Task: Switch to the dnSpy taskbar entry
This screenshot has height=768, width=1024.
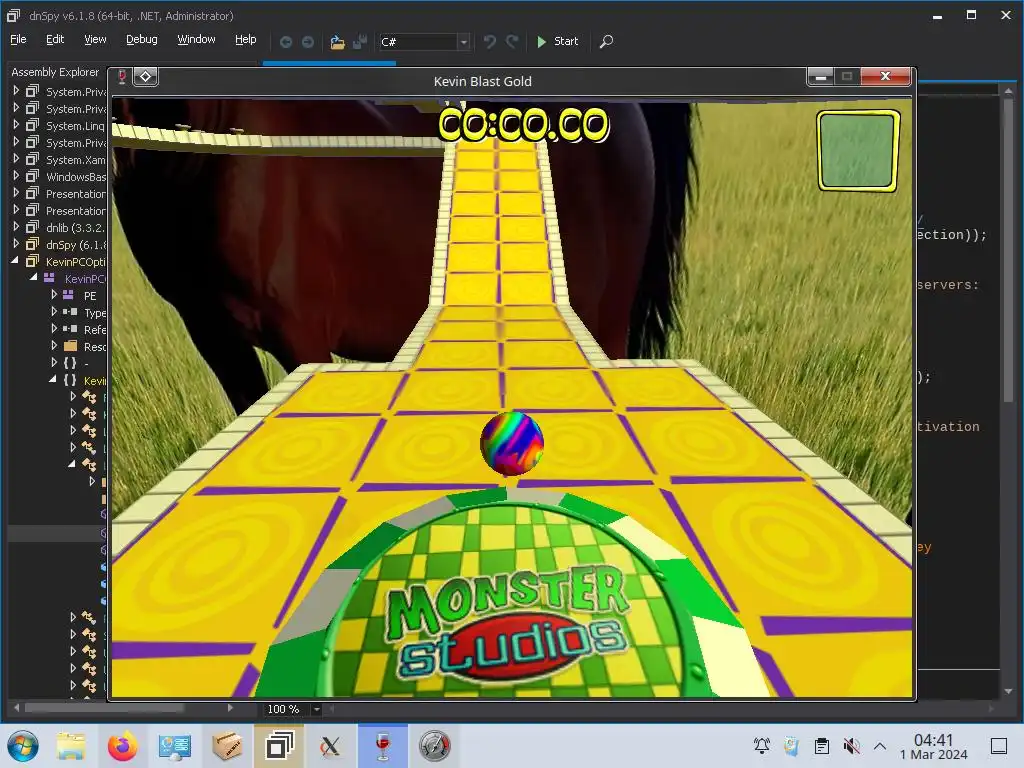Action: point(280,746)
